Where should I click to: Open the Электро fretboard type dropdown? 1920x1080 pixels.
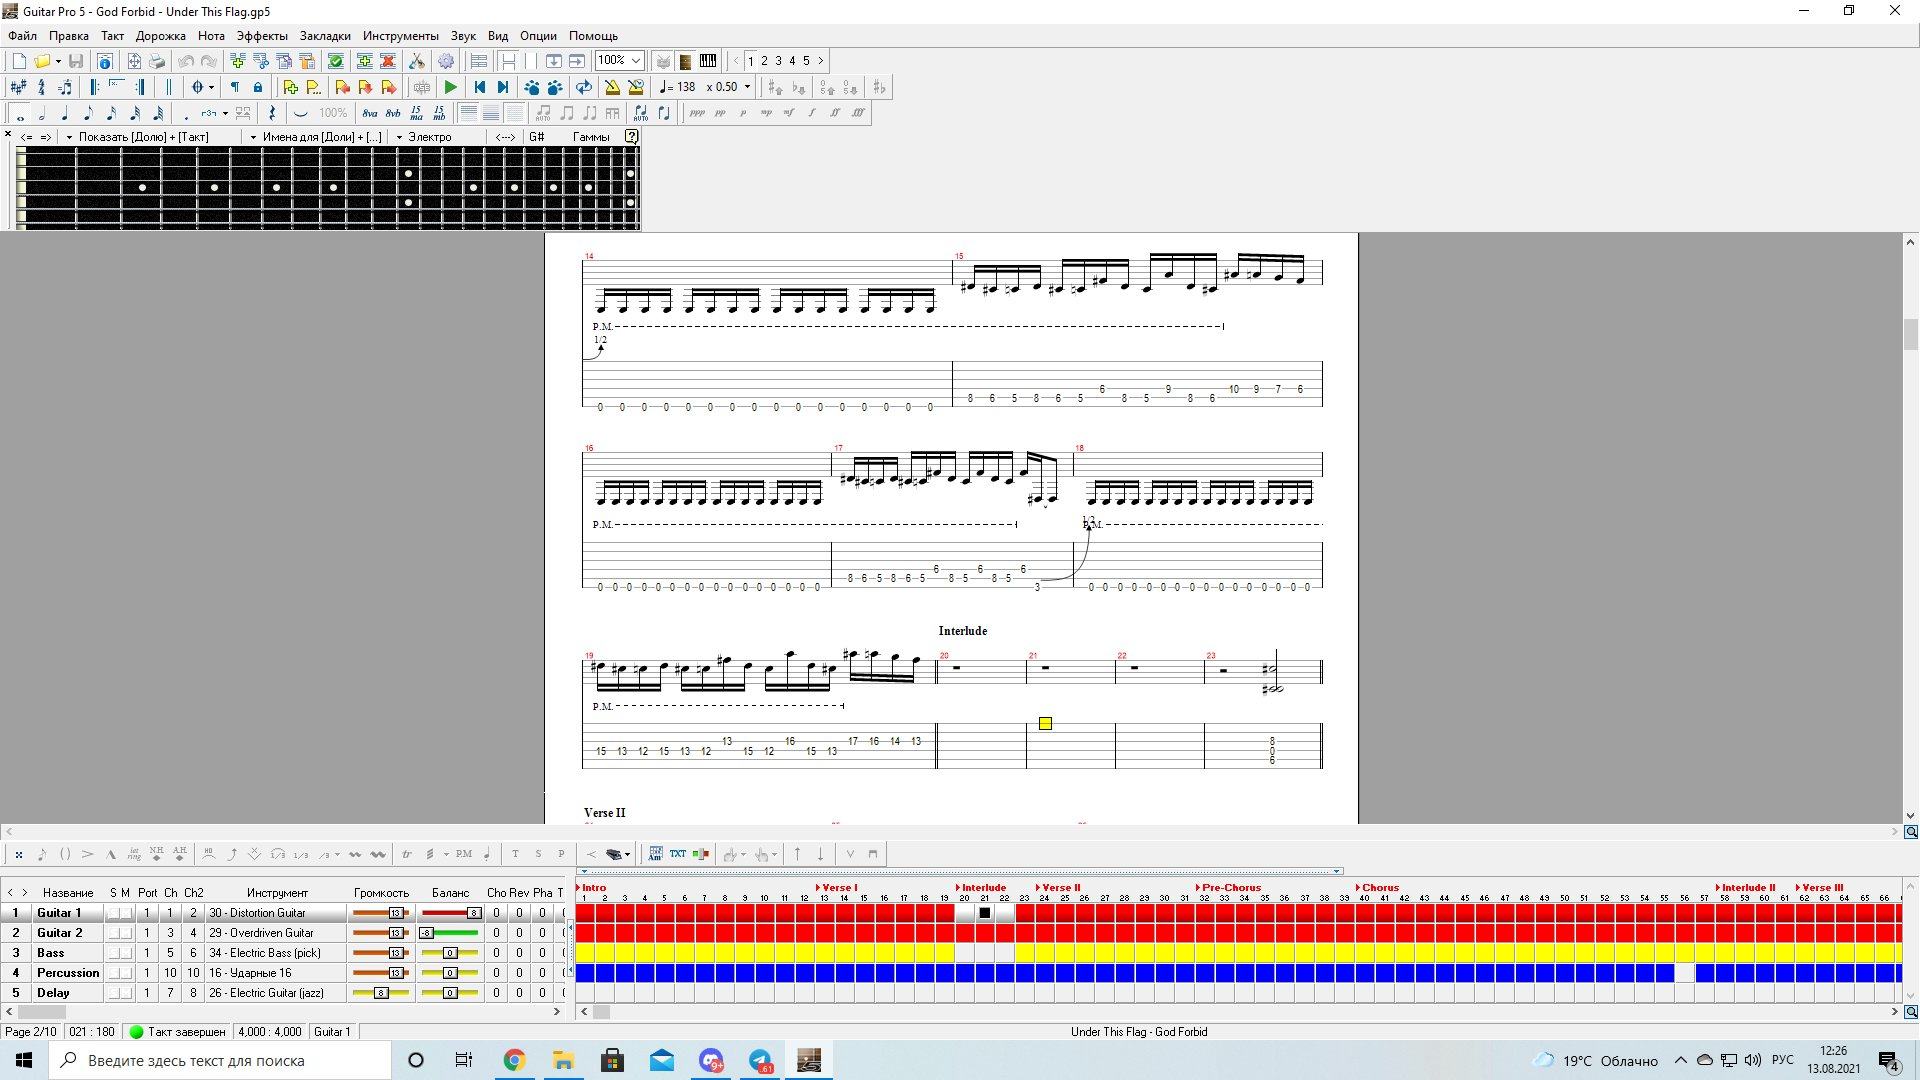pyautogui.click(x=400, y=137)
